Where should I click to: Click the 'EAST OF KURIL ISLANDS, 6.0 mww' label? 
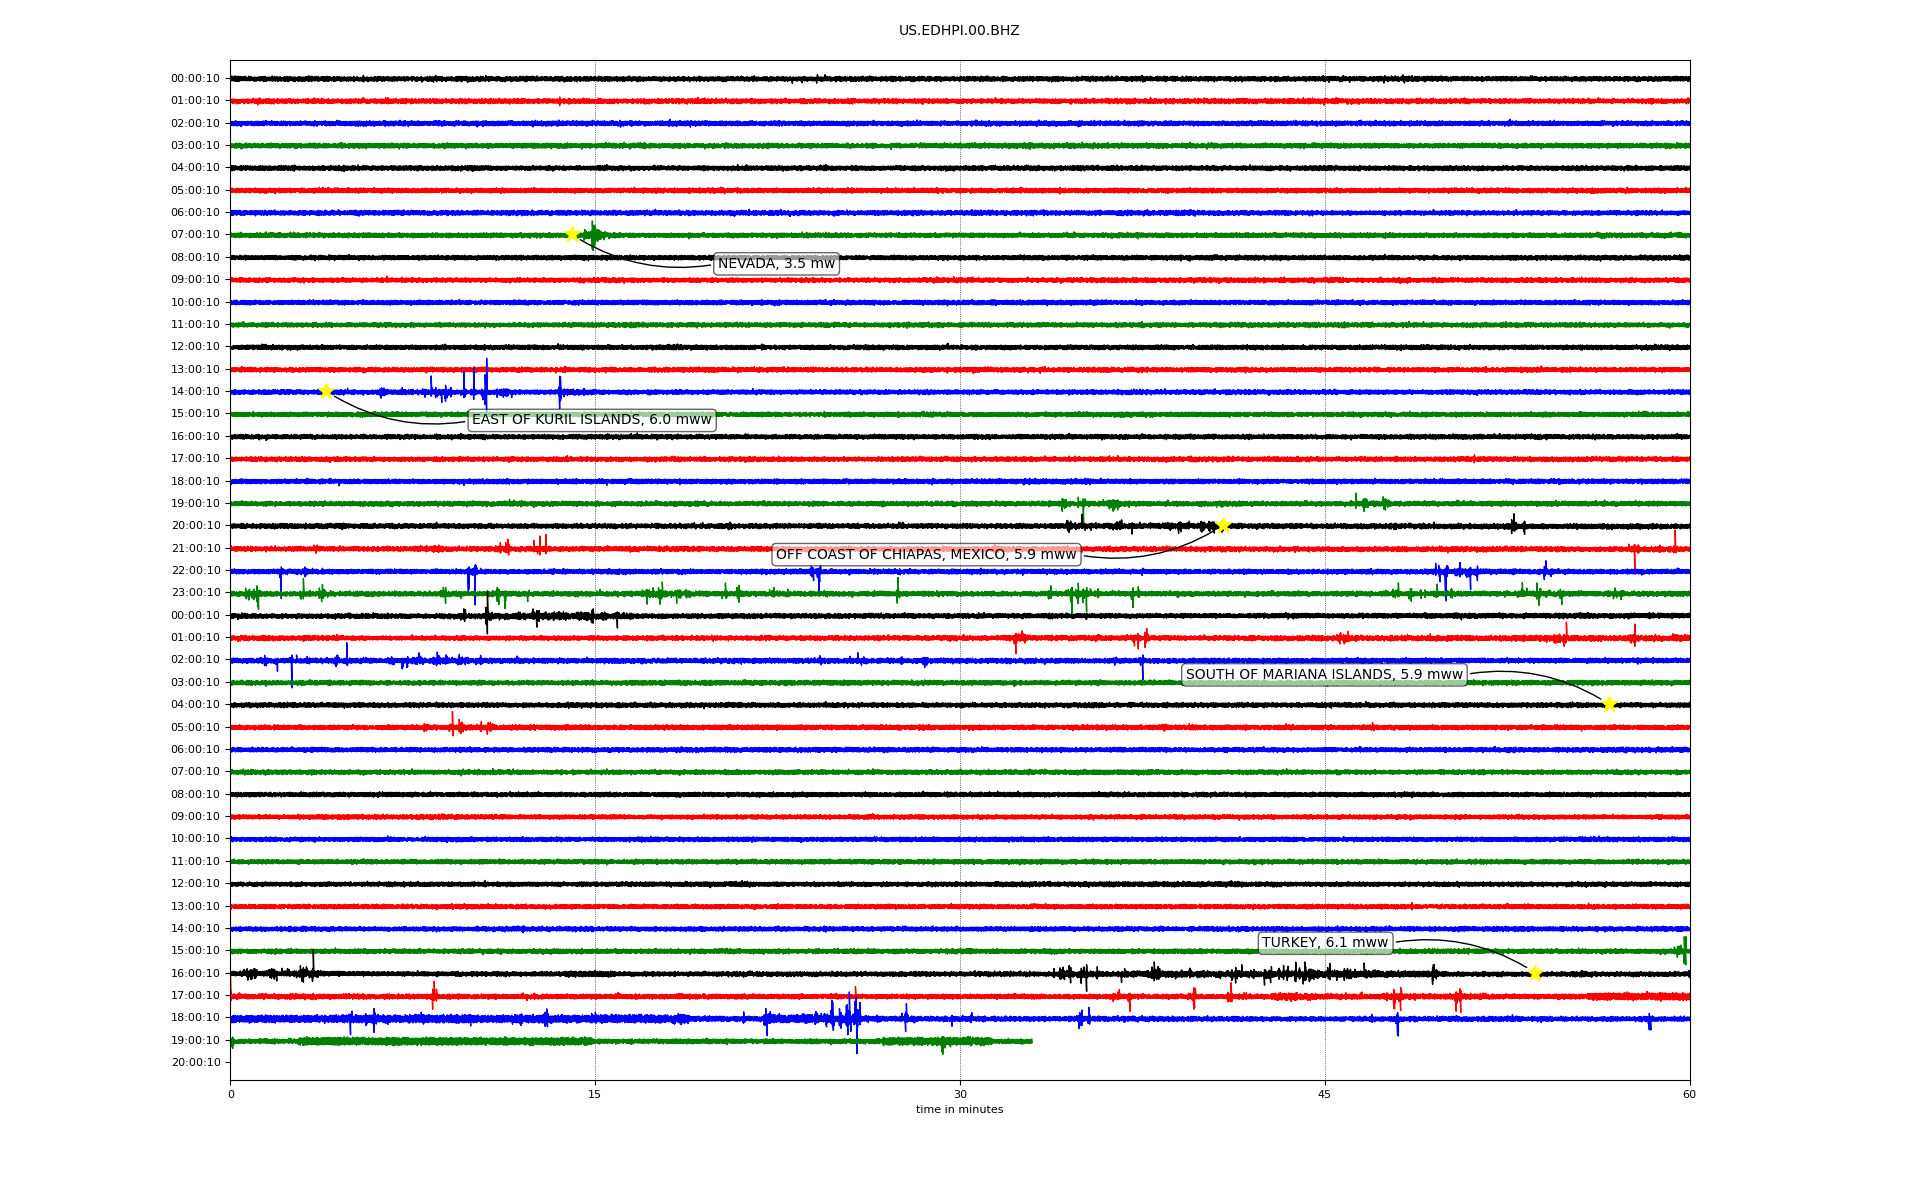click(592, 420)
